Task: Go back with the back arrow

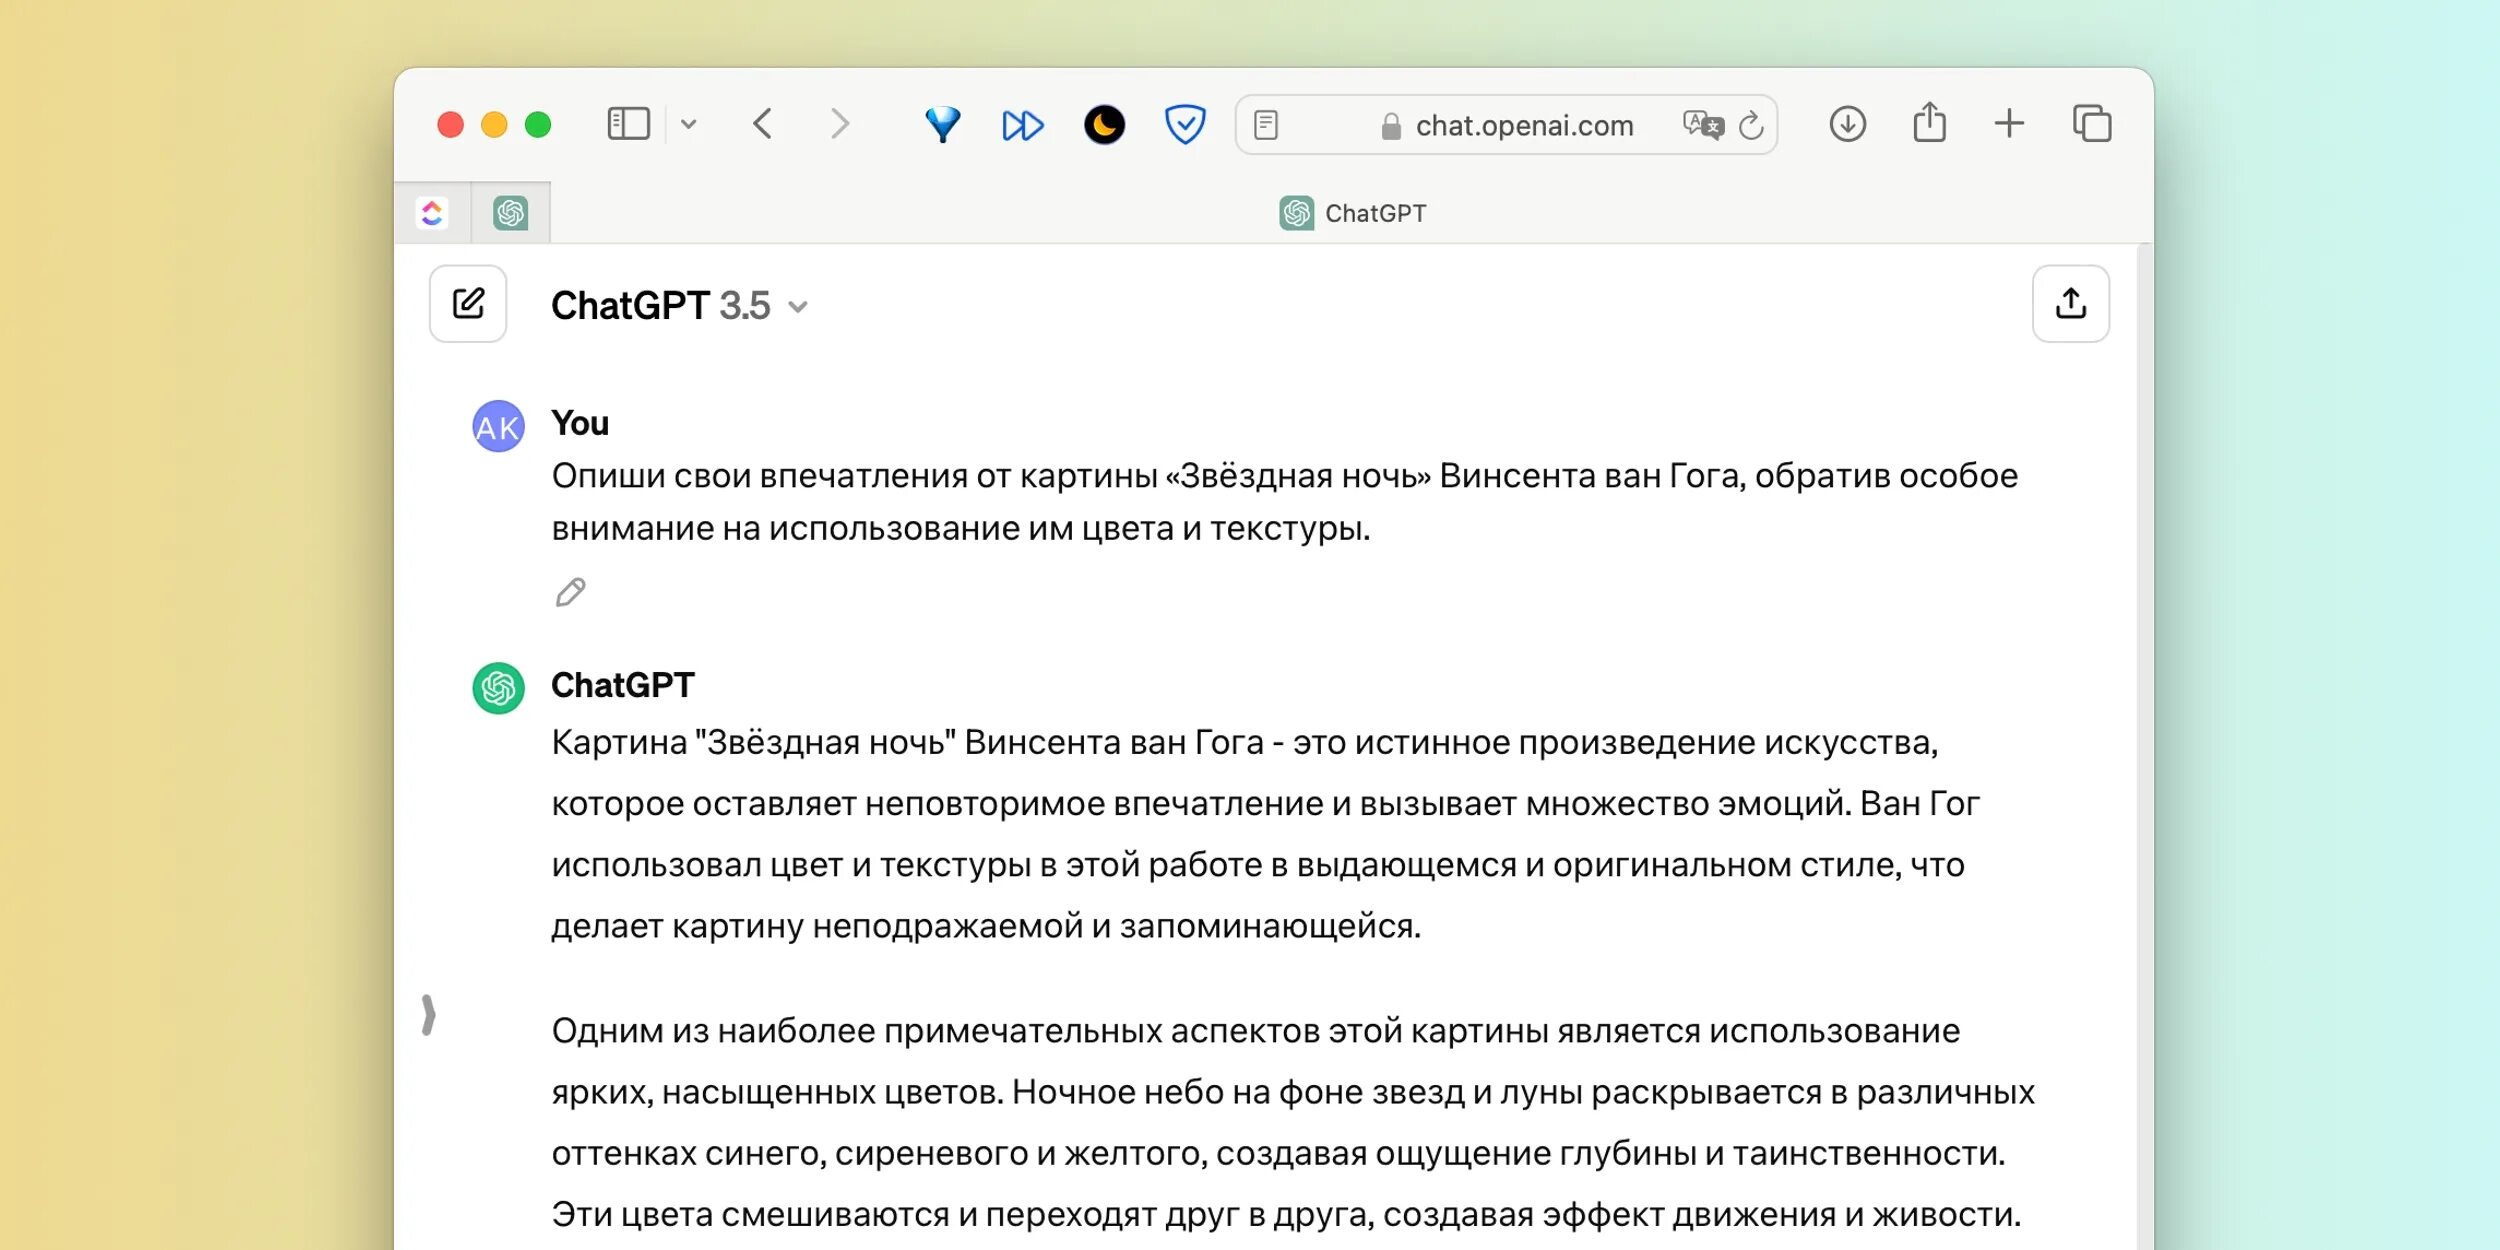Action: click(763, 124)
